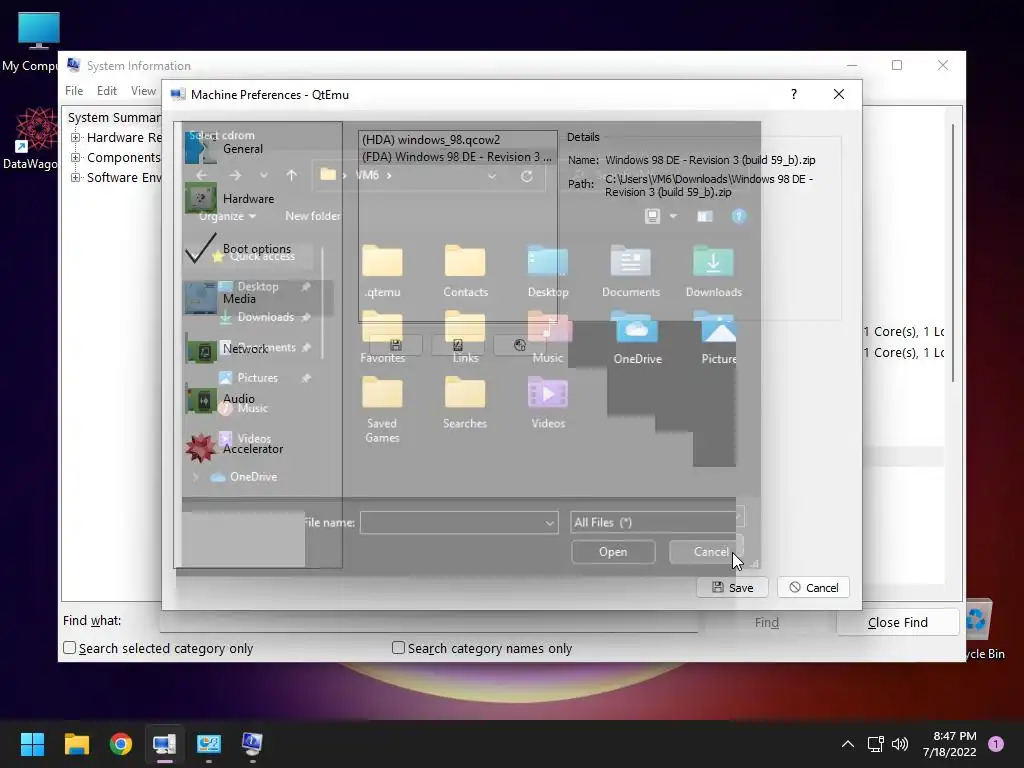Image resolution: width=1024 pixels, height=768 pixels.
Task: Select the Media section icon
Action: click(200, 298)
